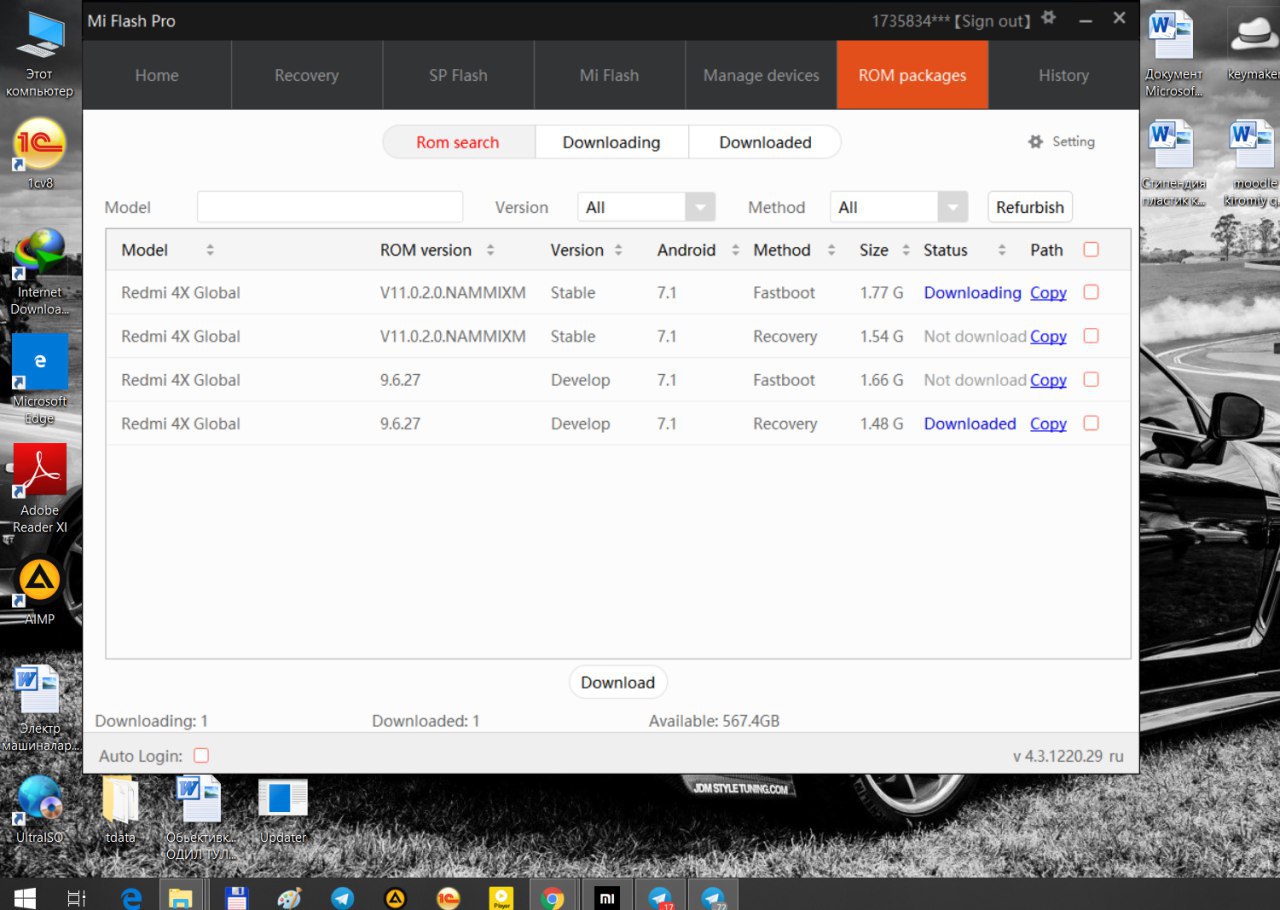
Task: Sort by ROM version column arrows
Action: point(490,250)
